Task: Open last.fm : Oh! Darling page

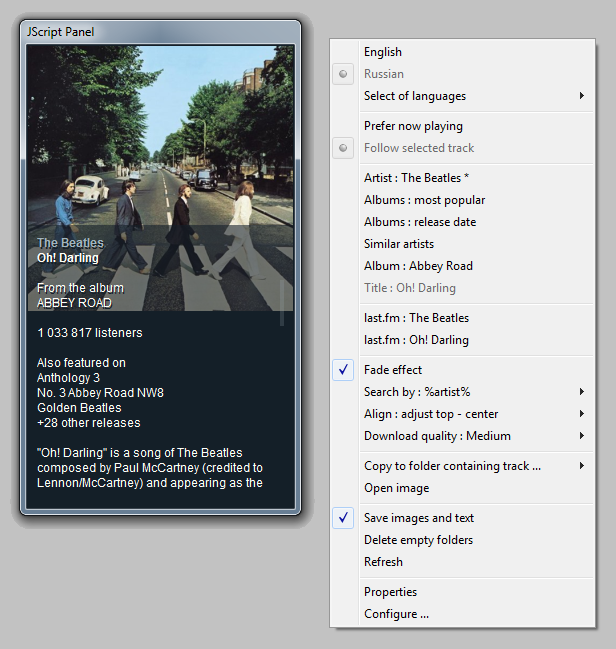Action: [415, 340]
